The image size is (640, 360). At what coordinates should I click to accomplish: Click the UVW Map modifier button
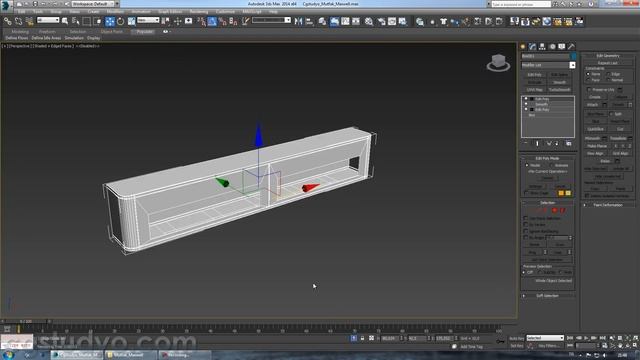[534, 90]
